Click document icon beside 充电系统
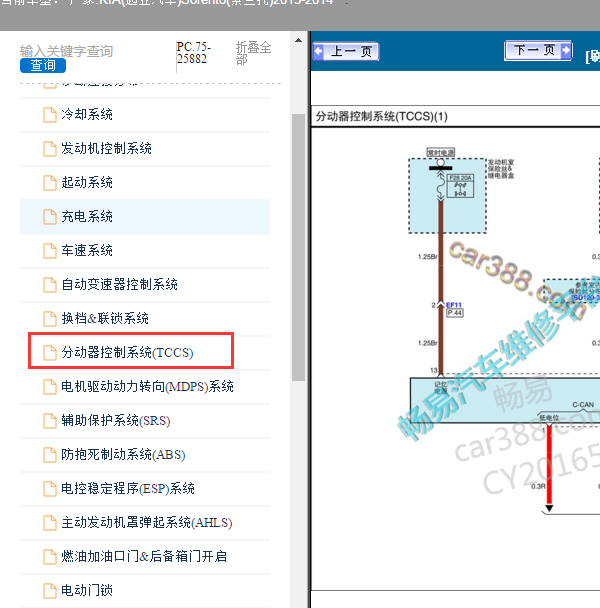The image size is (600, 608). [x=50, y=216]
